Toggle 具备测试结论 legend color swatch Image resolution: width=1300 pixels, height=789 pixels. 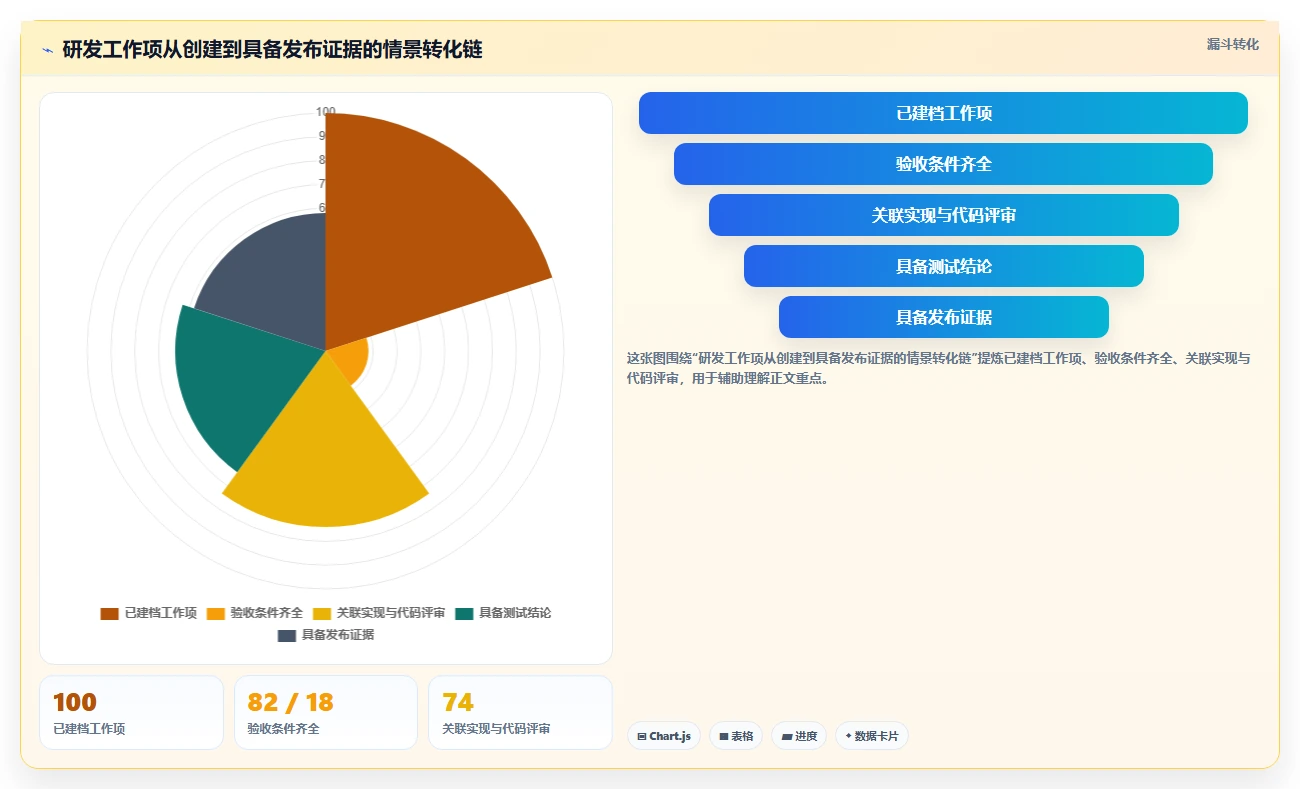coord(464,613)
